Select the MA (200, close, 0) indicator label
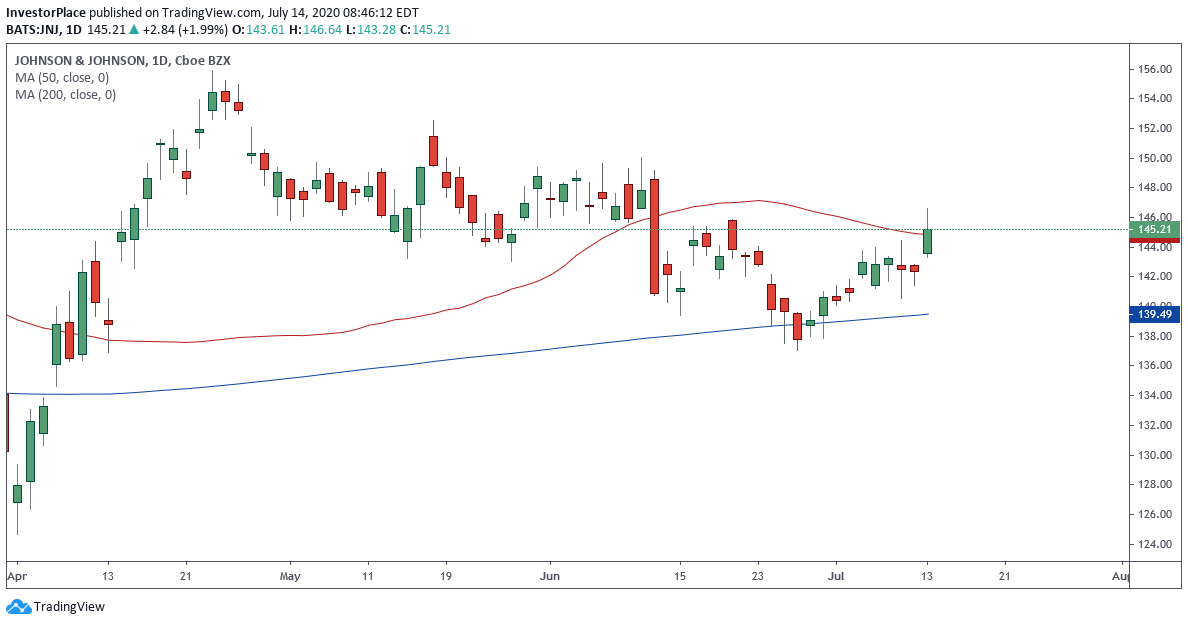 (x=65, y=95)
